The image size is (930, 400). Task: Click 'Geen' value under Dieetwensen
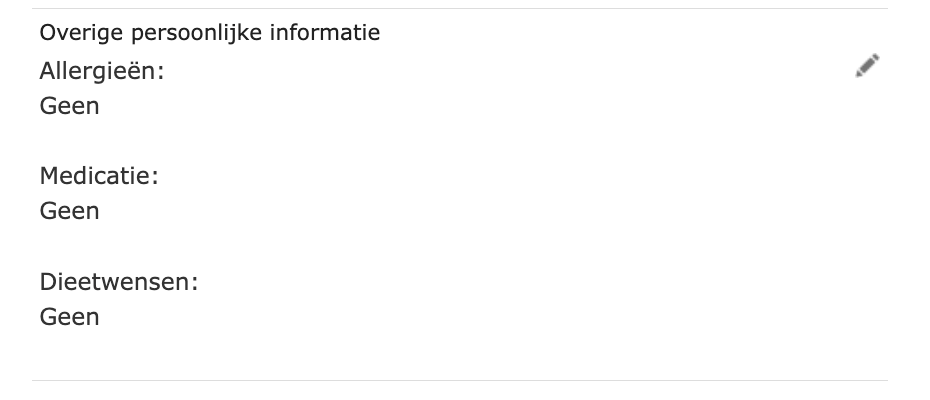pos(70,317)
